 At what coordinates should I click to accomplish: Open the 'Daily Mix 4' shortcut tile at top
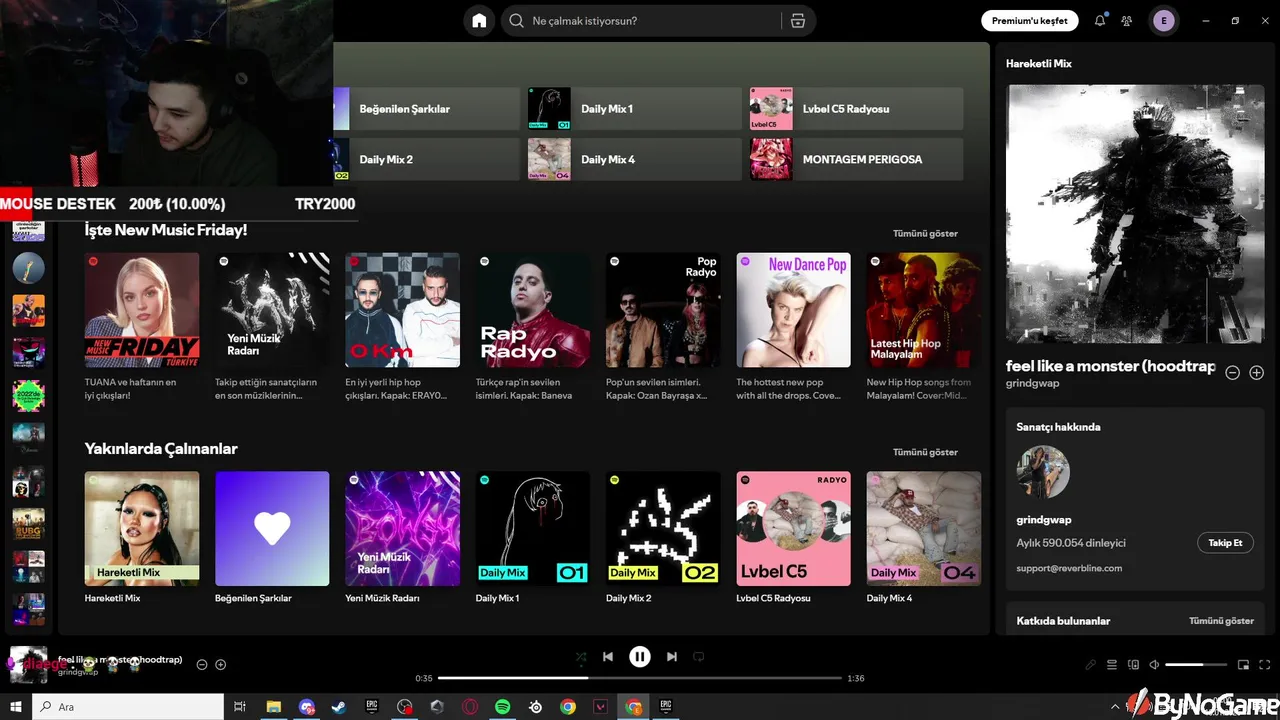(x=634, y=159)
